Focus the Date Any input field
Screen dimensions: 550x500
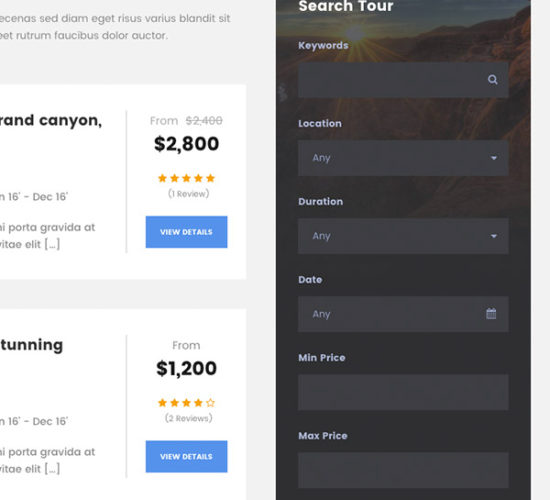403,314
